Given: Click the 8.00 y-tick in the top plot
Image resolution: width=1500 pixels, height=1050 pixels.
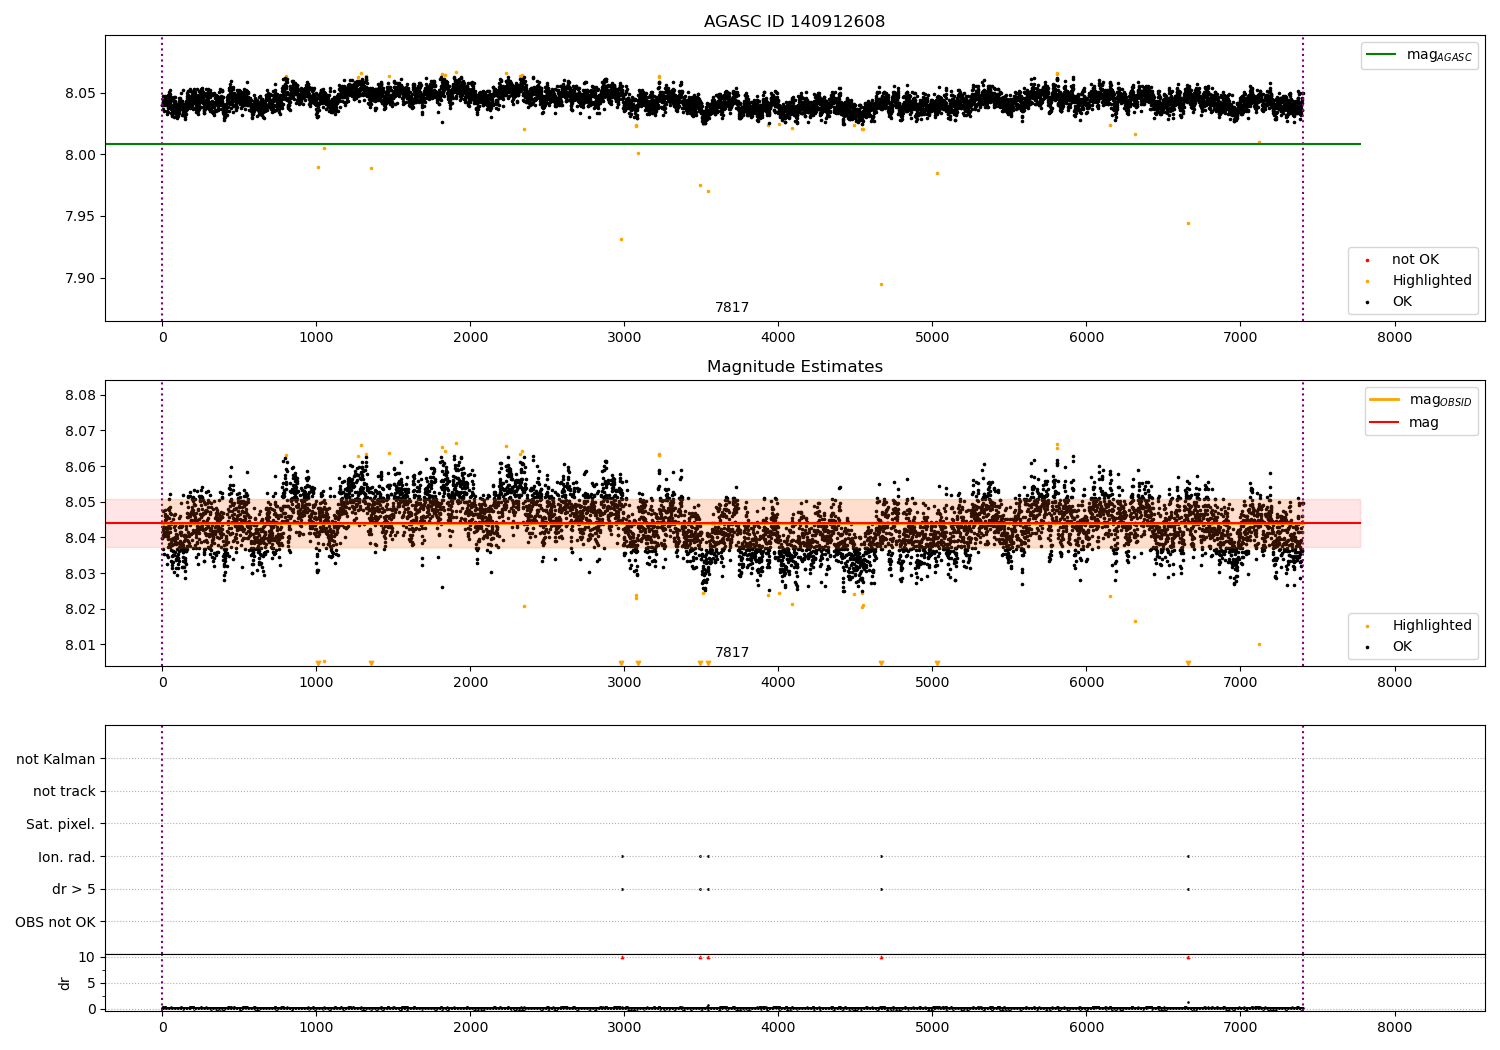Looking at the screenshot, I should pyautogui.click(x=80, y=155).
